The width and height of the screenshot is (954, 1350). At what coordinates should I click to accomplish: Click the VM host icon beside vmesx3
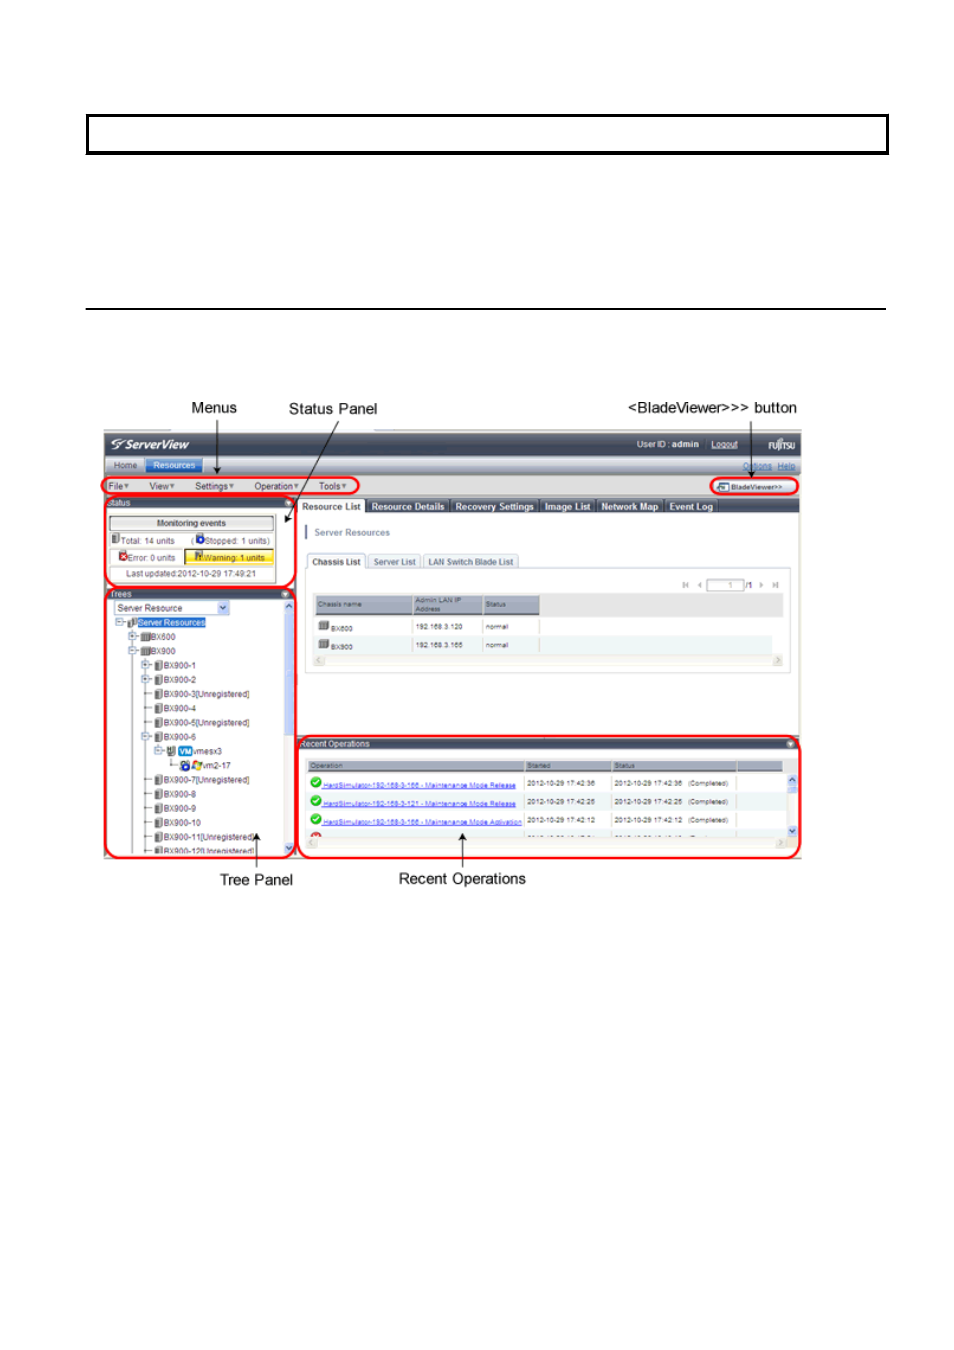coord(185,751)
